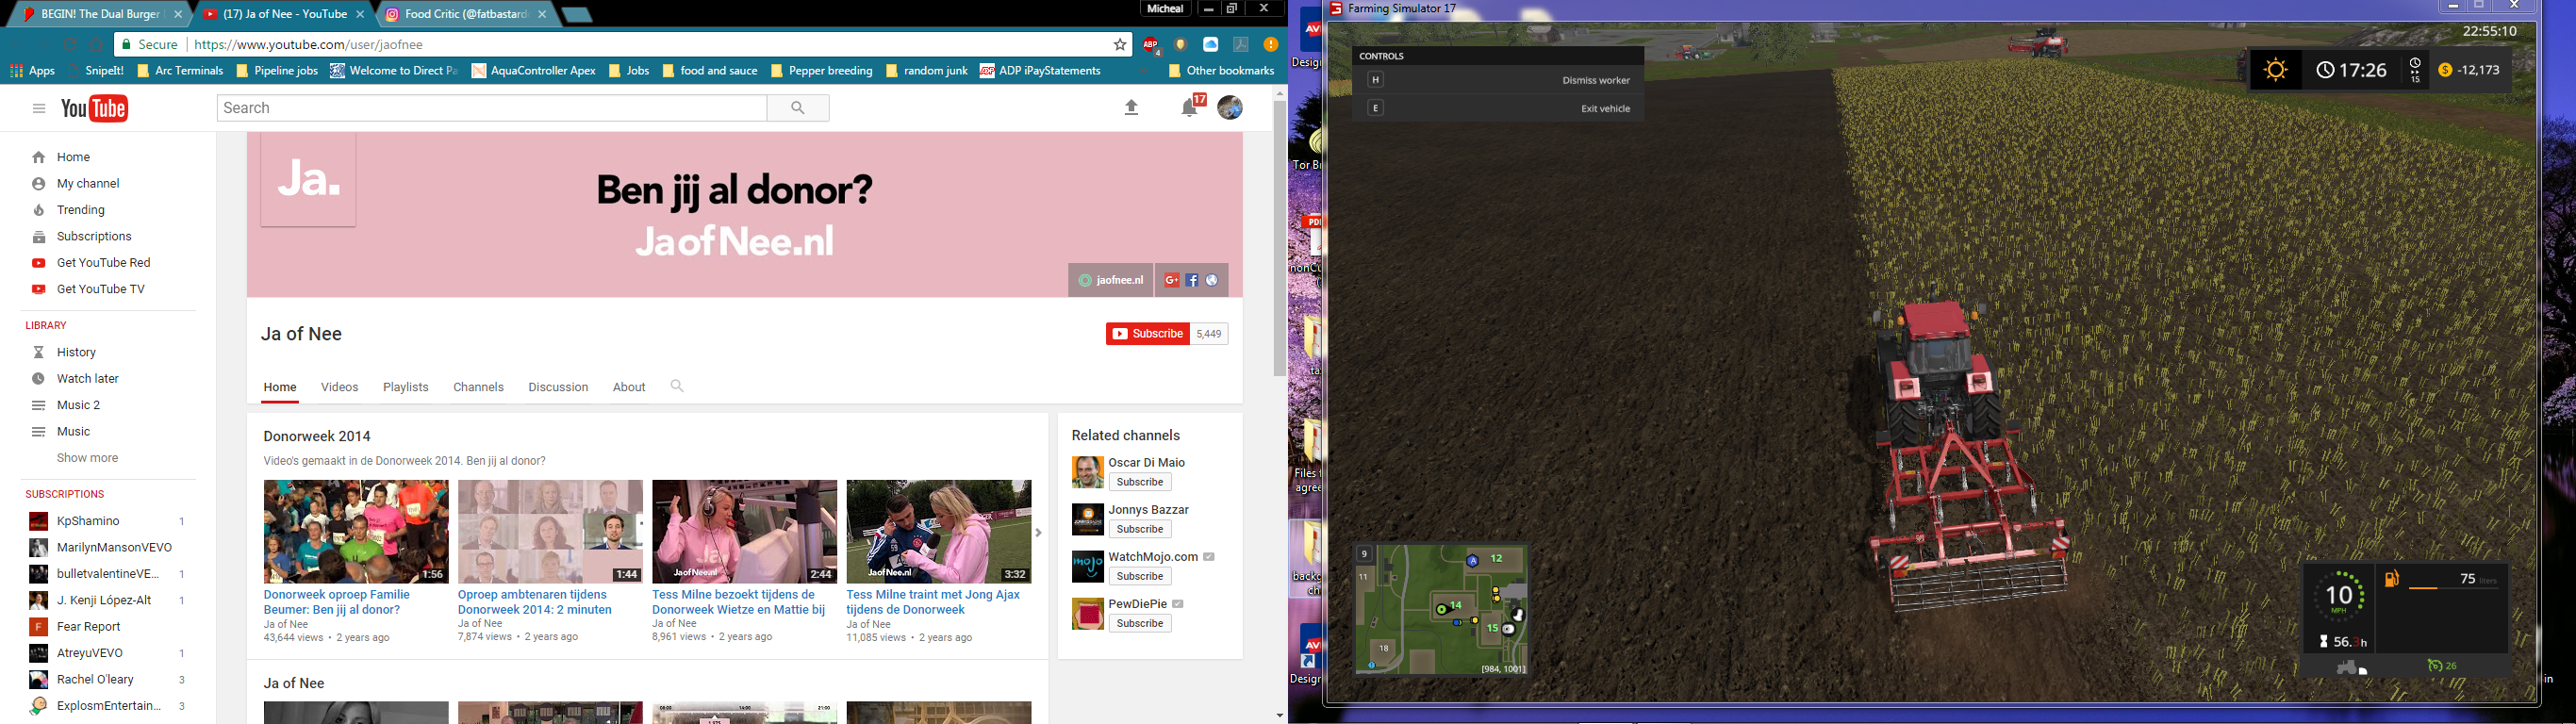Open the channel Discussion tab
The image size is (2576, 724).
tap(558, 387)
